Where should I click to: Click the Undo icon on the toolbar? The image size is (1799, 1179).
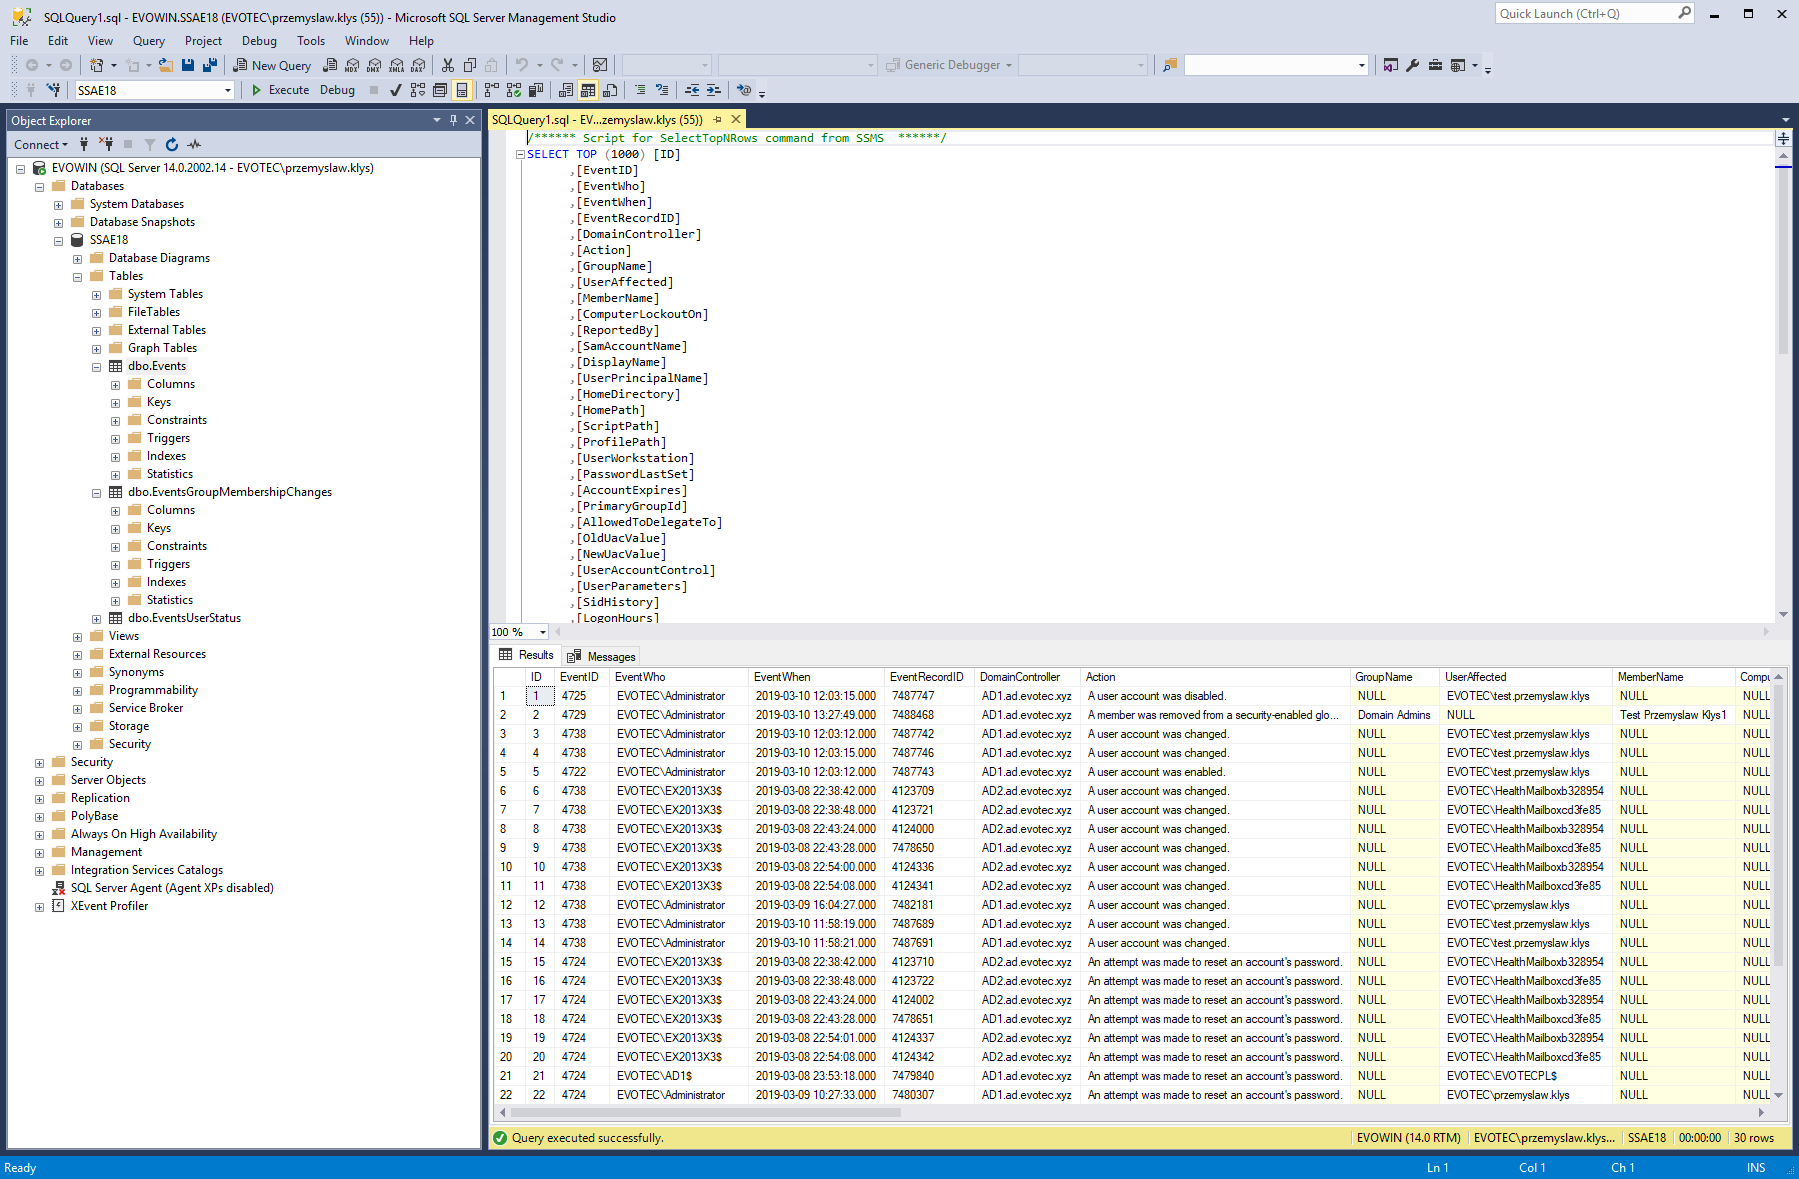click(522, 64)
